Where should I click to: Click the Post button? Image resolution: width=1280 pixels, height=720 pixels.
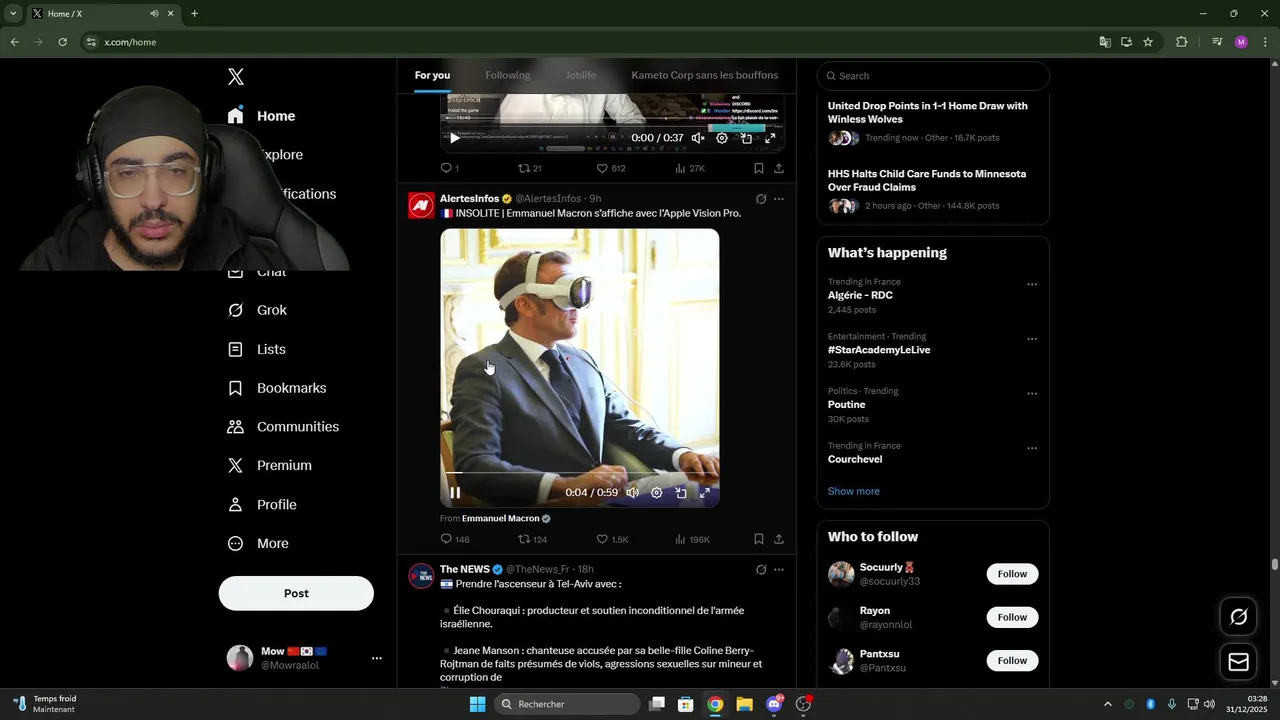click(x=296, y=593)
